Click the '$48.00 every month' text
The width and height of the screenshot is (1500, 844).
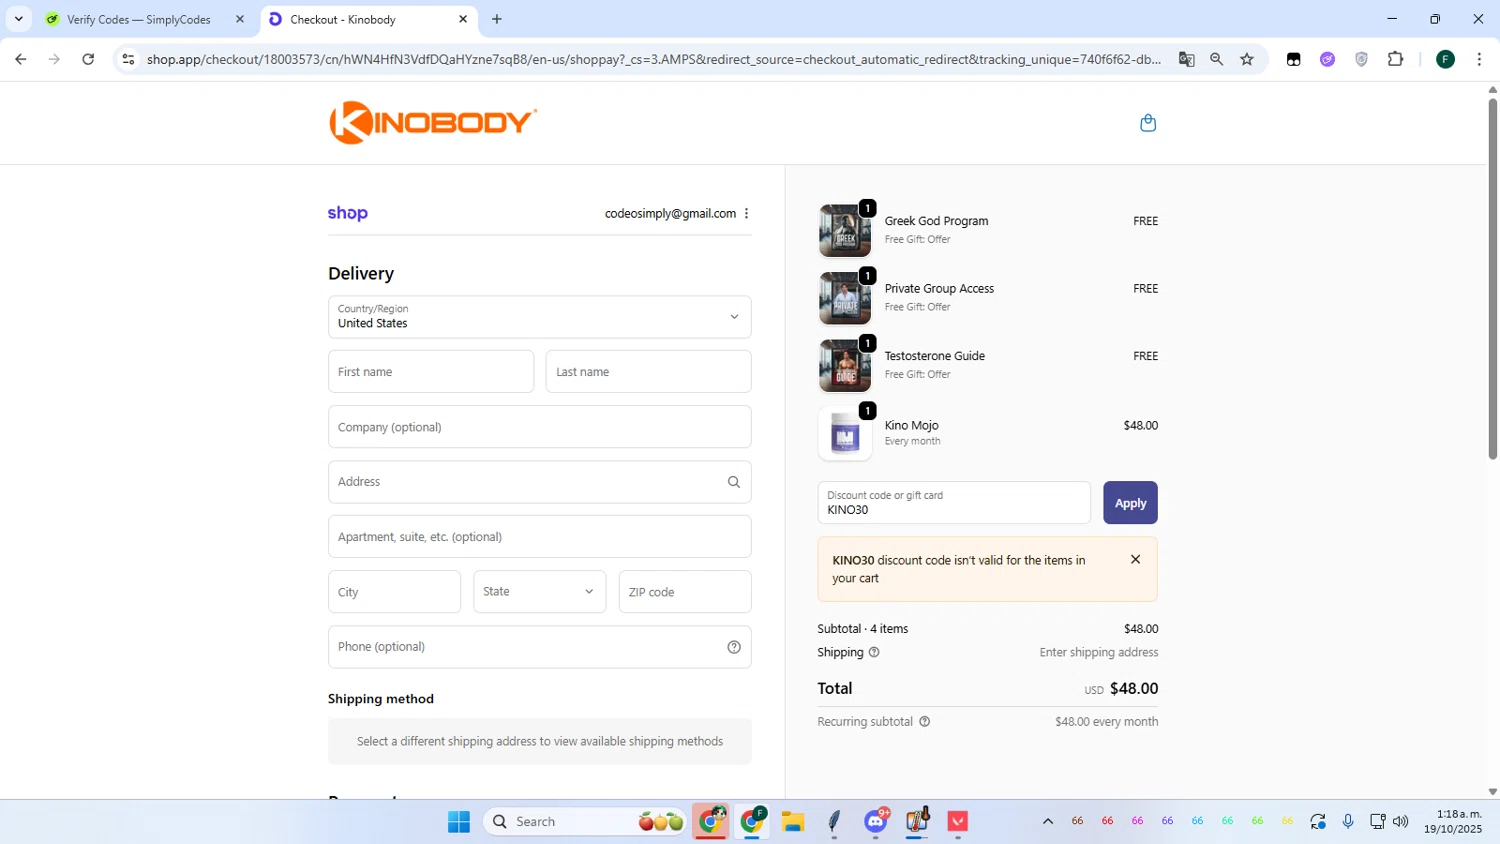[x=1107, y=721]
